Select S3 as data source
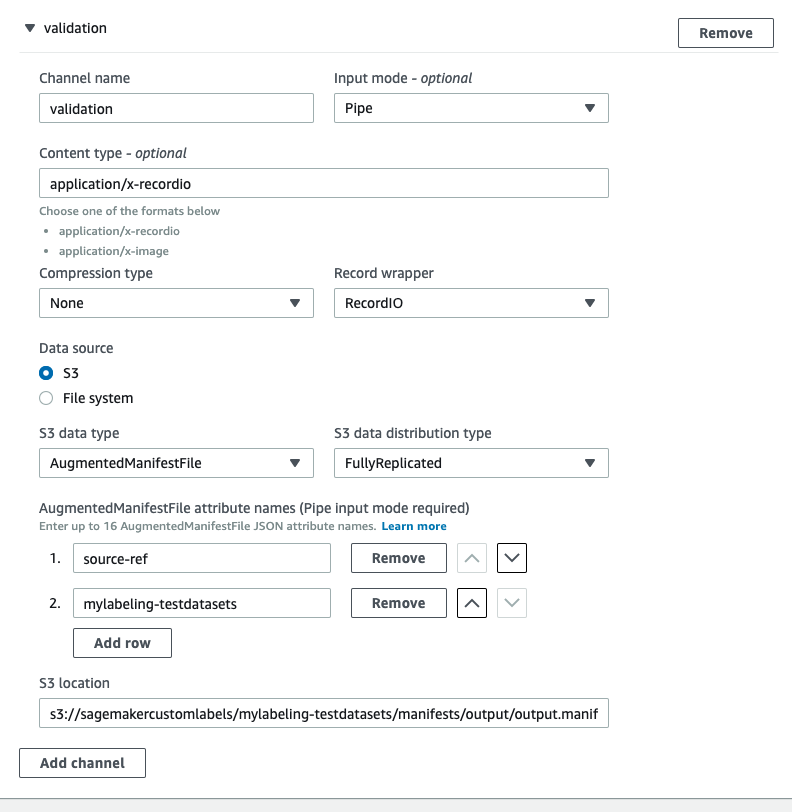 point(46,373)
